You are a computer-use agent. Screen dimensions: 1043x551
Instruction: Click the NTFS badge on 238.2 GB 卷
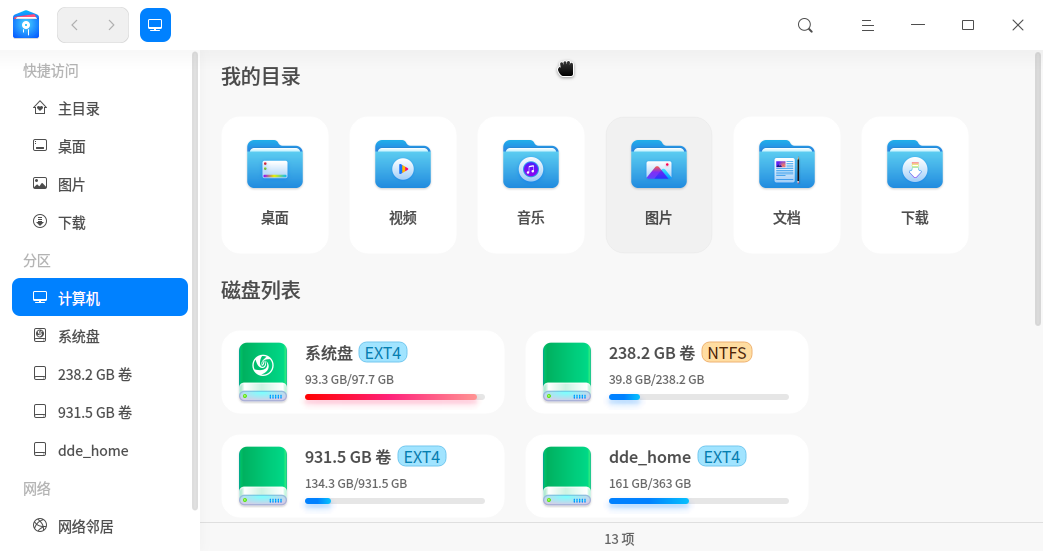point(726,353)
